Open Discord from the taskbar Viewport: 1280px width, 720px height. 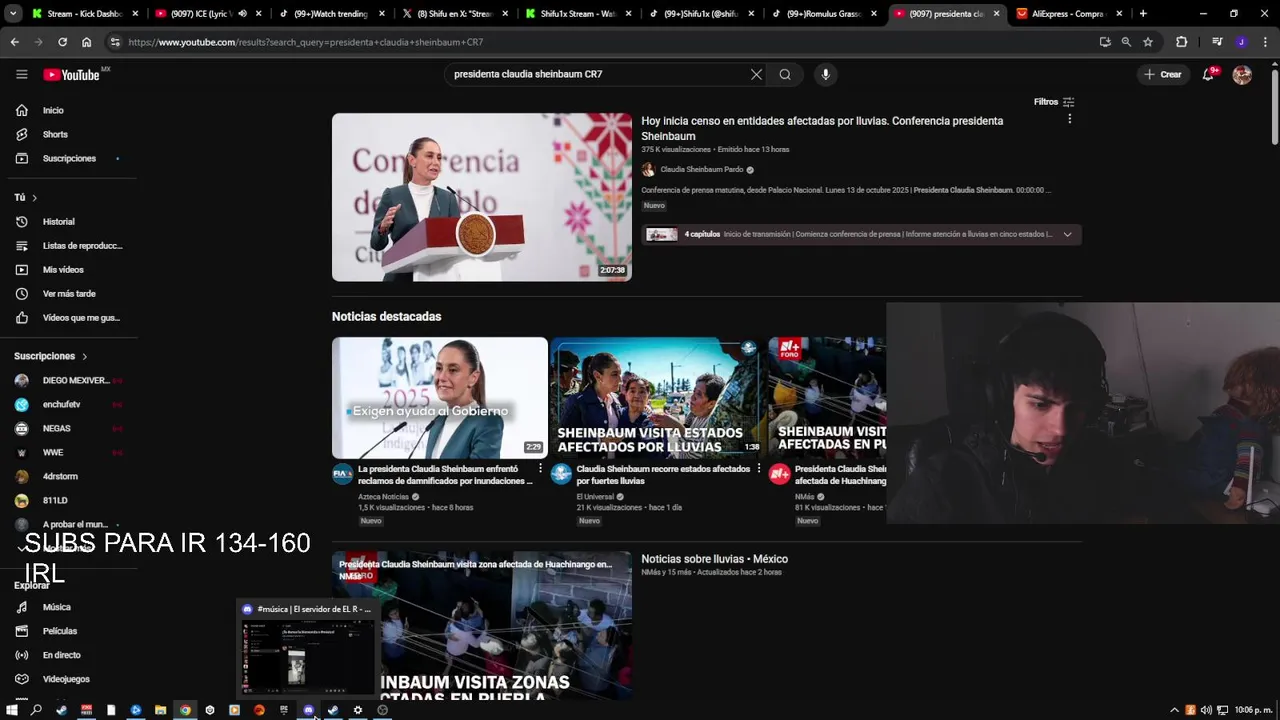(x=308, y=710)
